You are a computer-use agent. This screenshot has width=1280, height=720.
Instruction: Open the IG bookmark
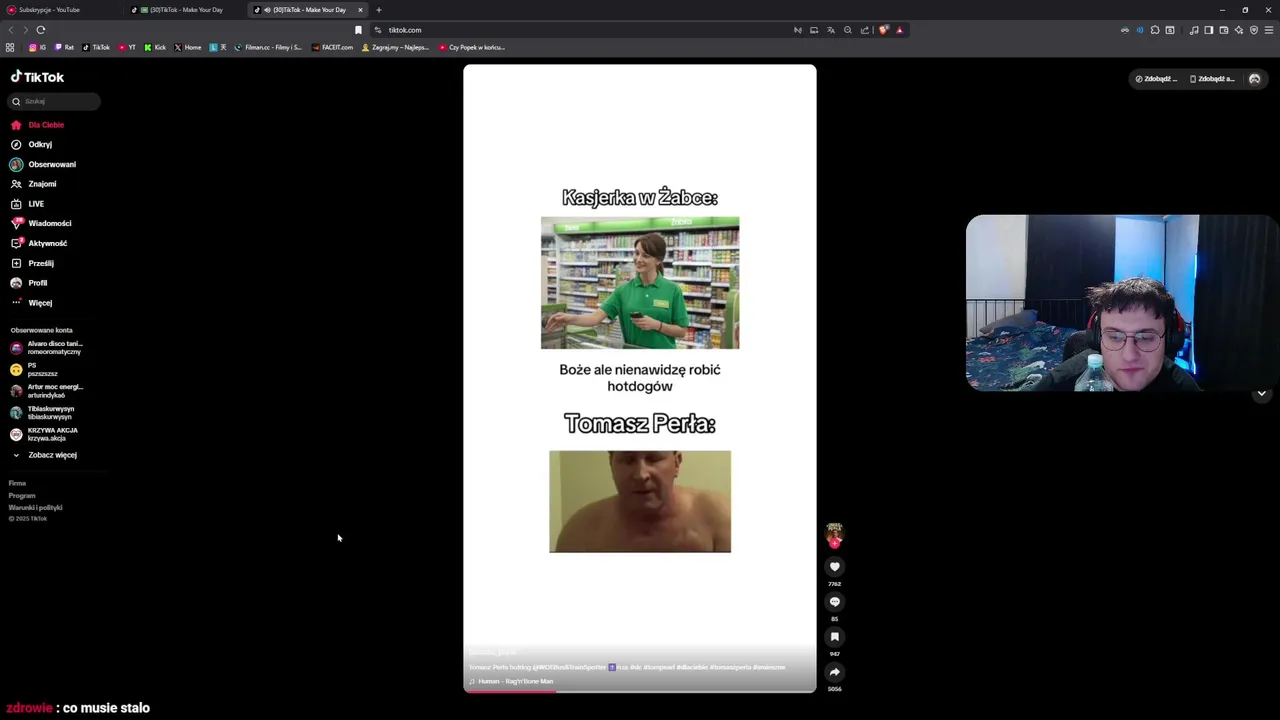[x=37, y=47]
